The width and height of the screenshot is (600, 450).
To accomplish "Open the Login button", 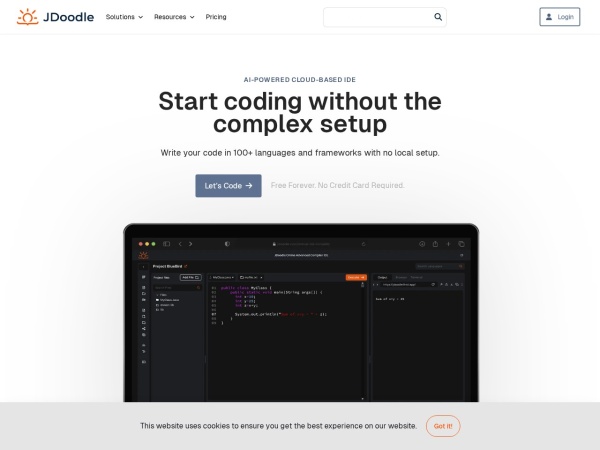I will click(560, 17).
